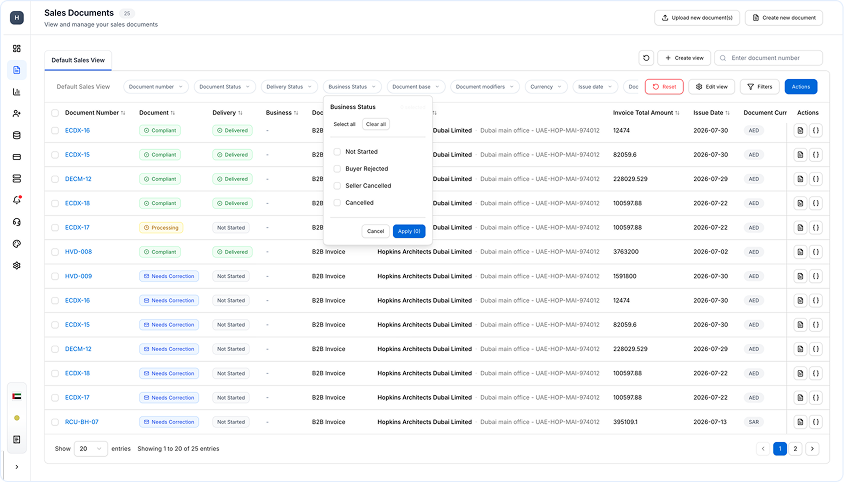Click Cancel in Business Status popup

click(x=375, y=231)
